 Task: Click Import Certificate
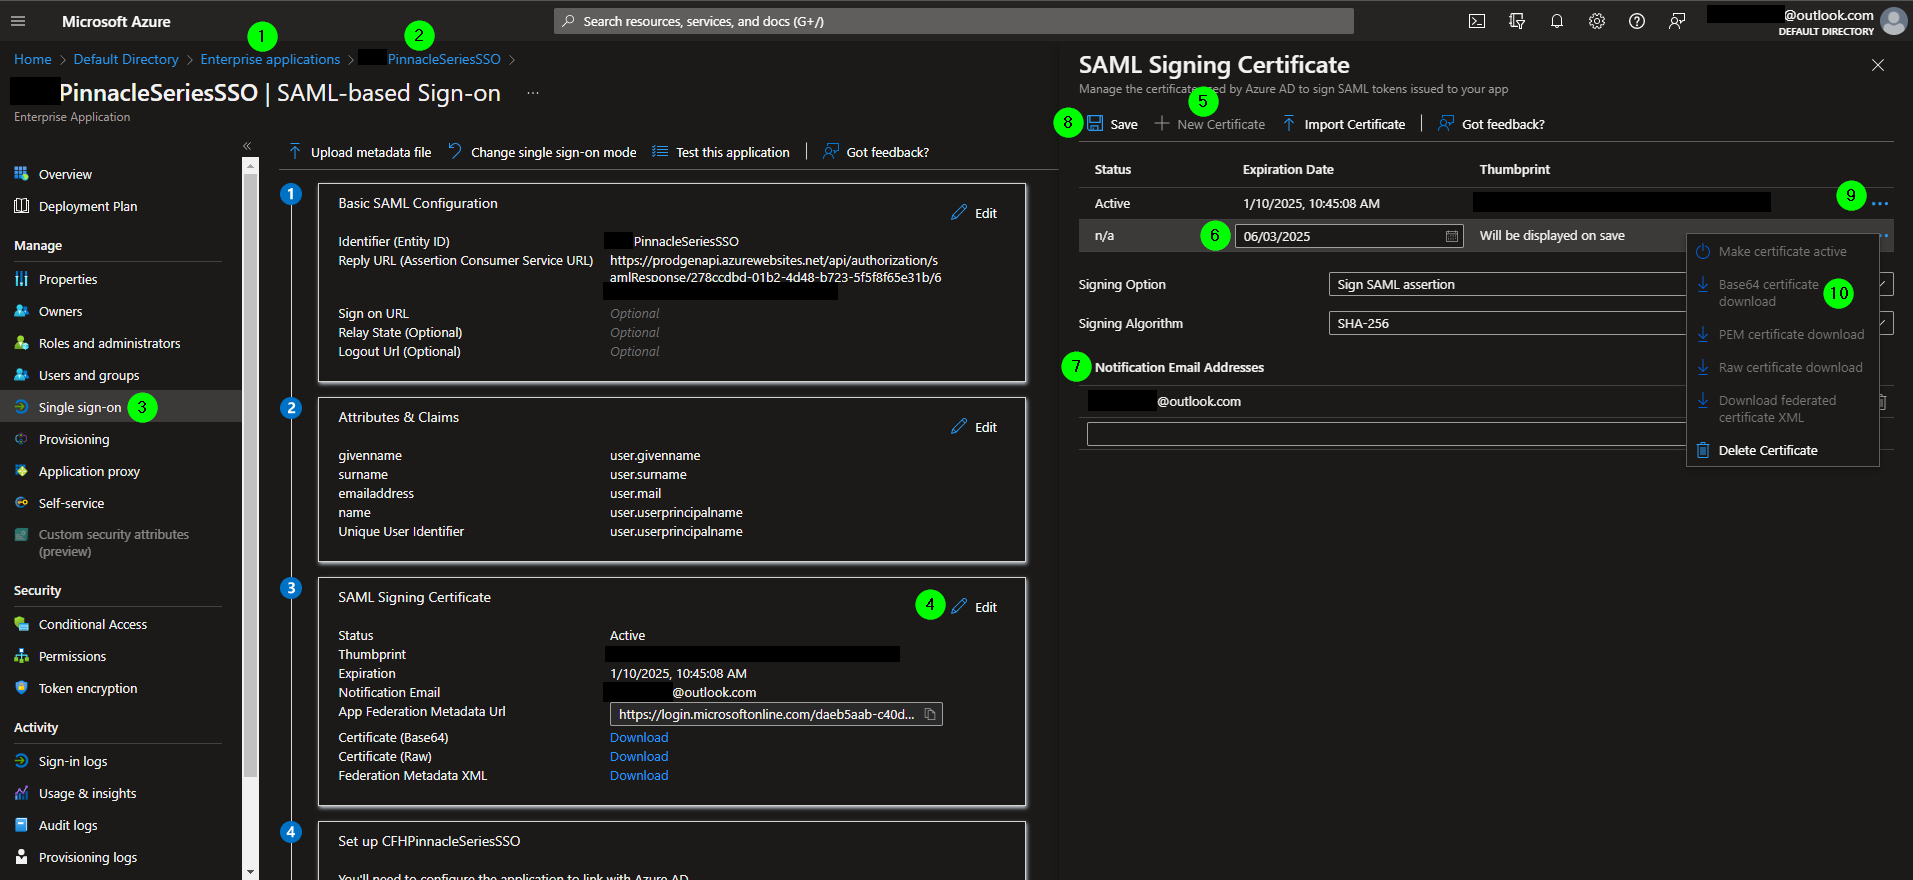pos(1343,124)
